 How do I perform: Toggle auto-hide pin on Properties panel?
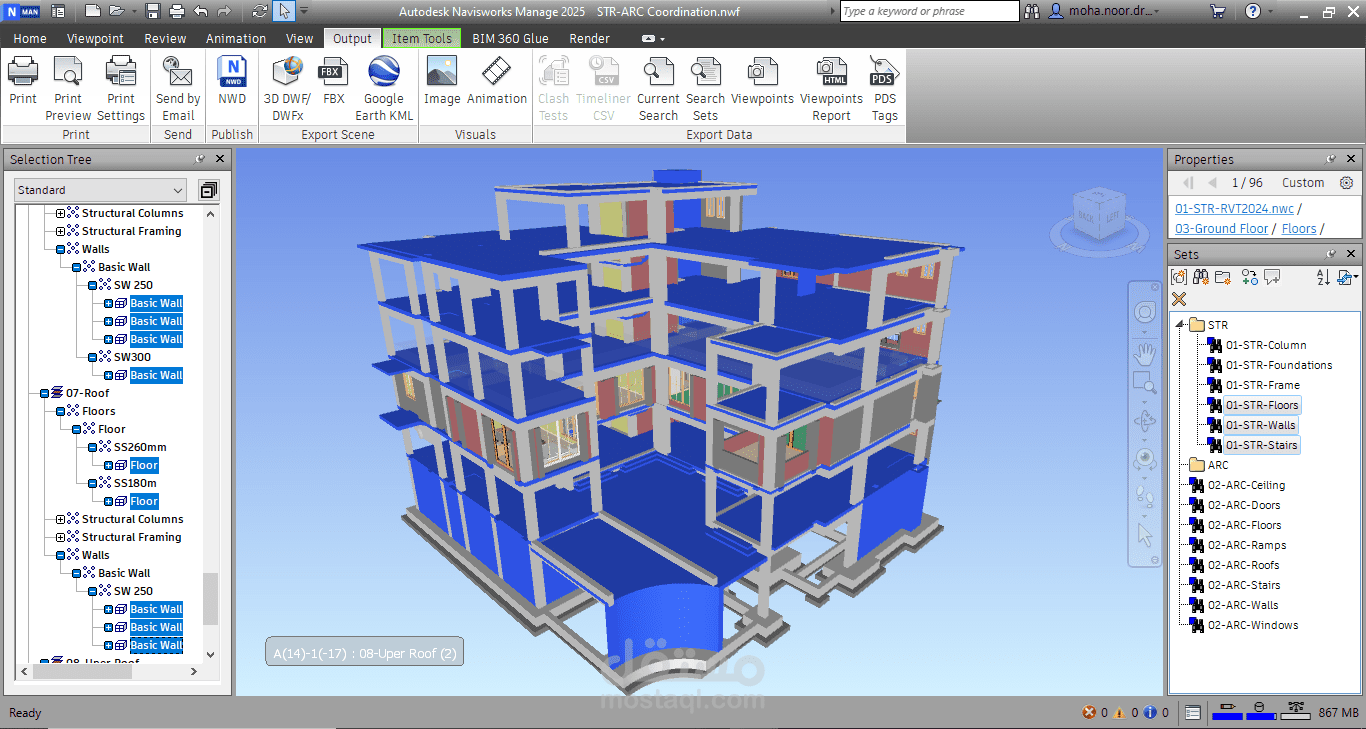point(1331,159)
